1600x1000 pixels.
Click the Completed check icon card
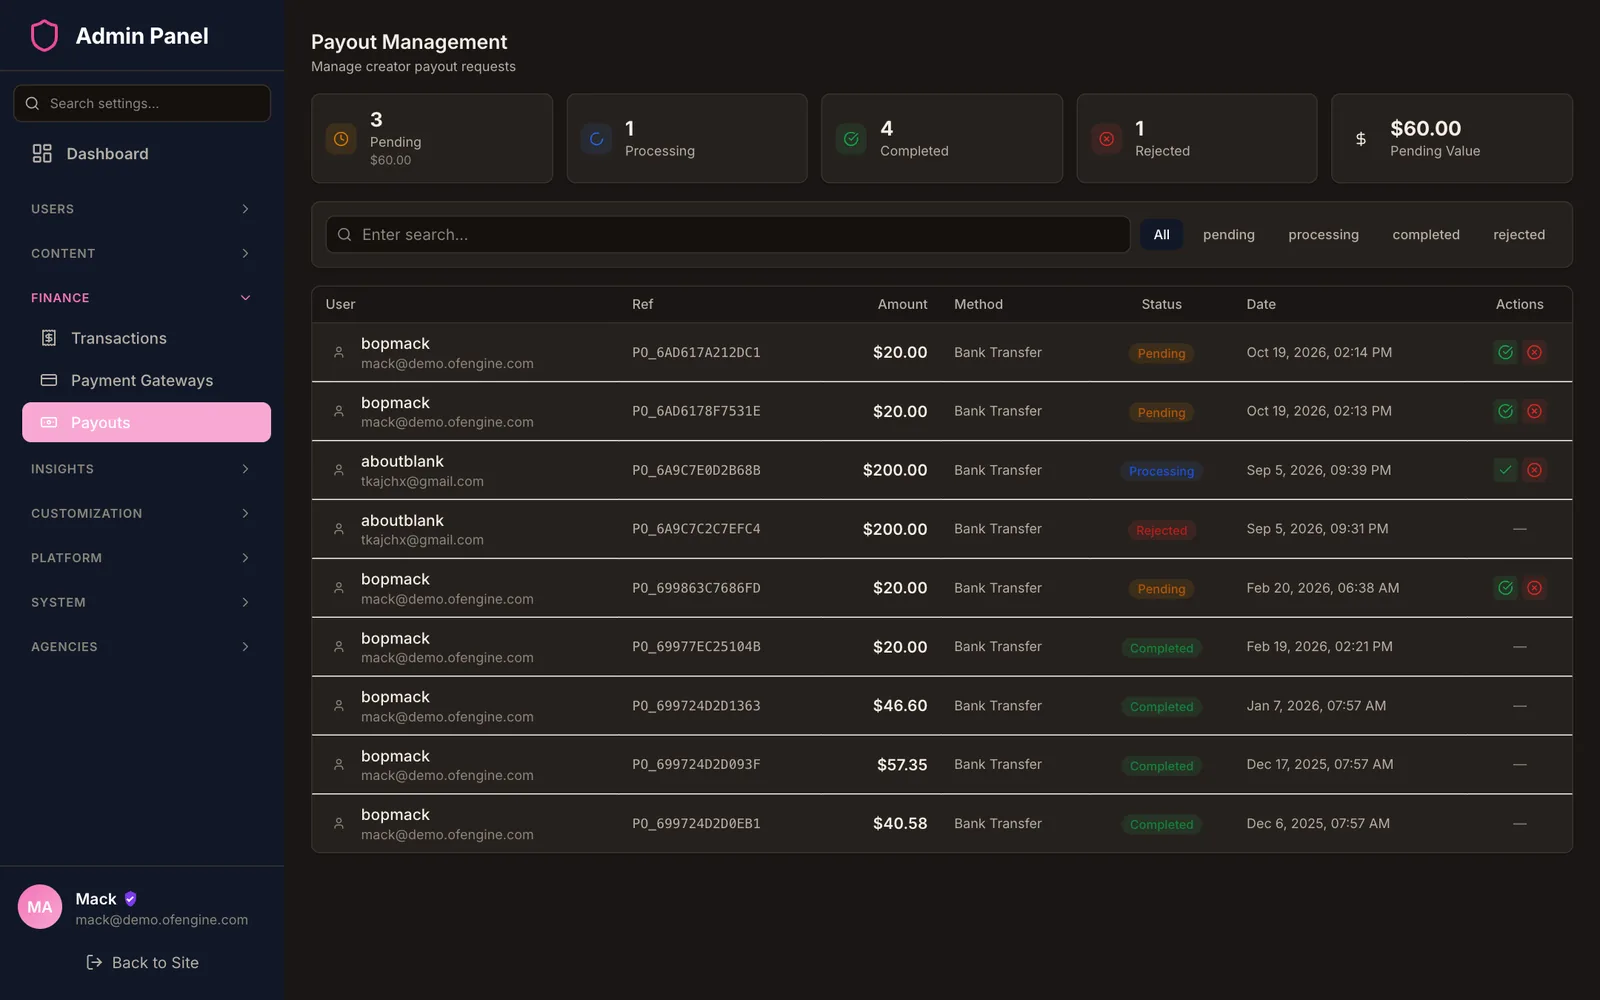pos(851,139)
